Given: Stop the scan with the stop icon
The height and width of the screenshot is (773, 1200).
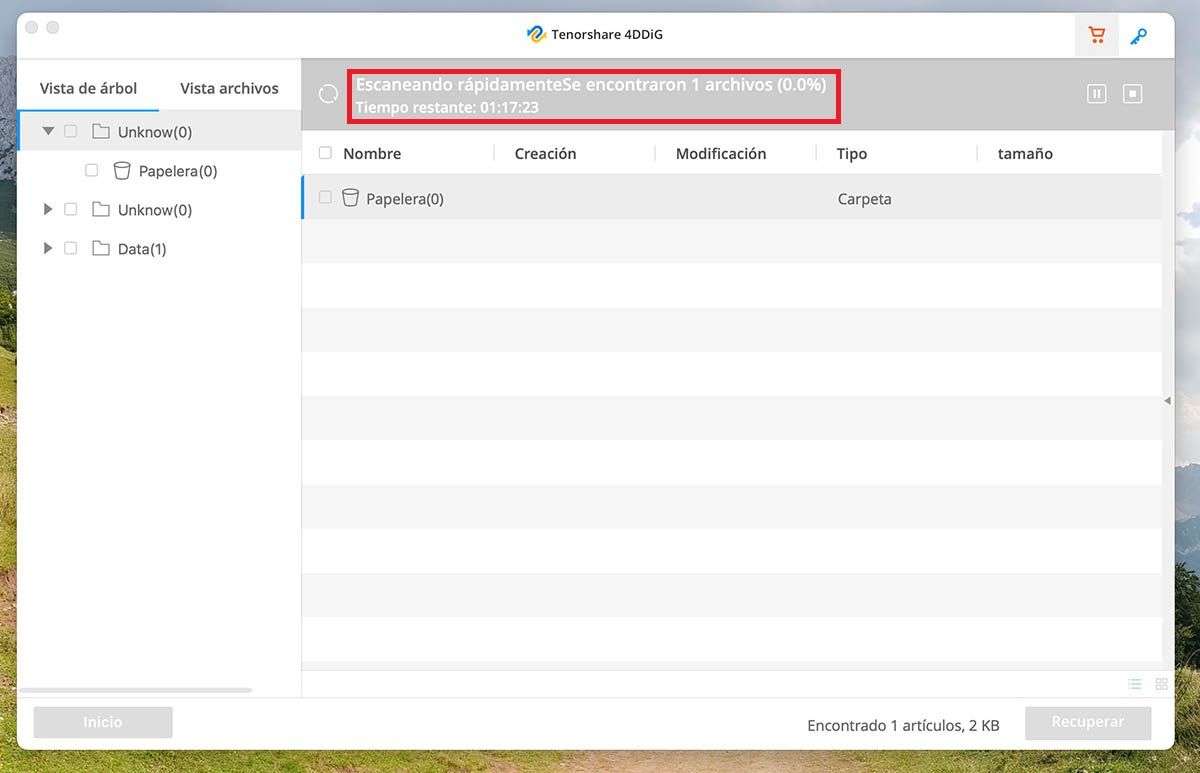Looking at the screenshot, I should pos(1132,93).
